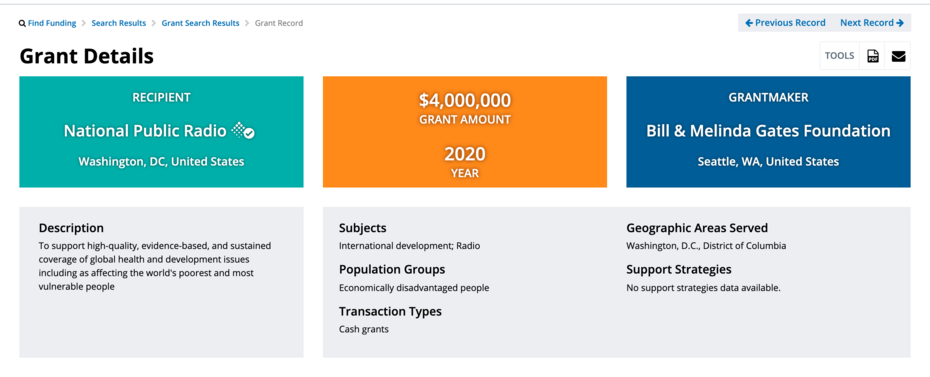Open the Bill & Melinda Gates Foundation grantmaker
Image resolution: width=930 pixels, height=377 pixels.
coord(768,131)
